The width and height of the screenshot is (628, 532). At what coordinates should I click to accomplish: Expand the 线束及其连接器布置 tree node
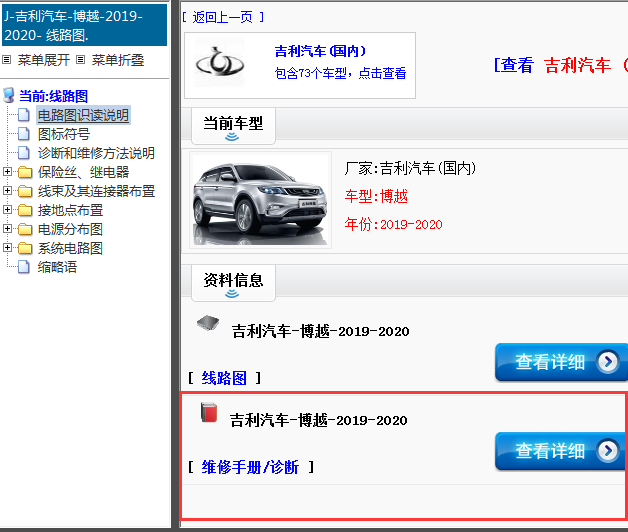(7, 190)
